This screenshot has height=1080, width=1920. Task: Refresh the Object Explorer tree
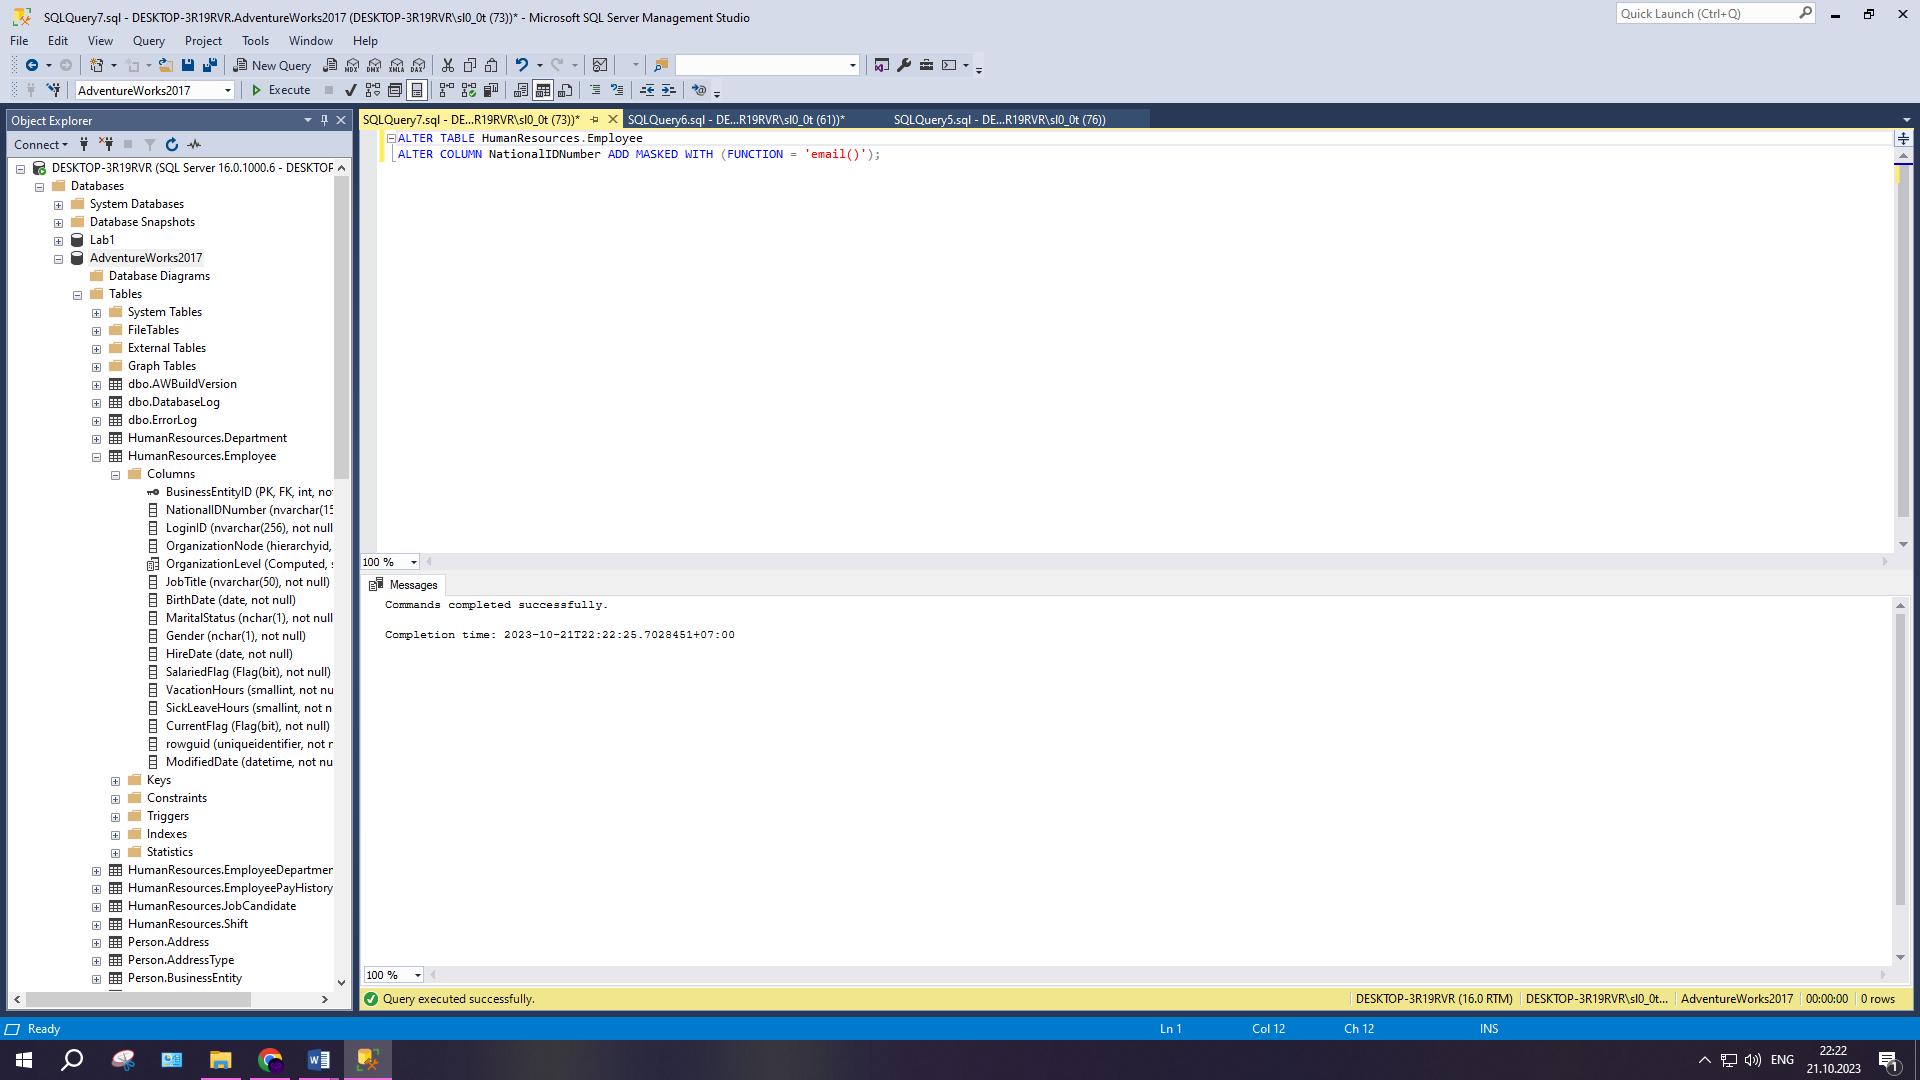(x=172, y=145)
